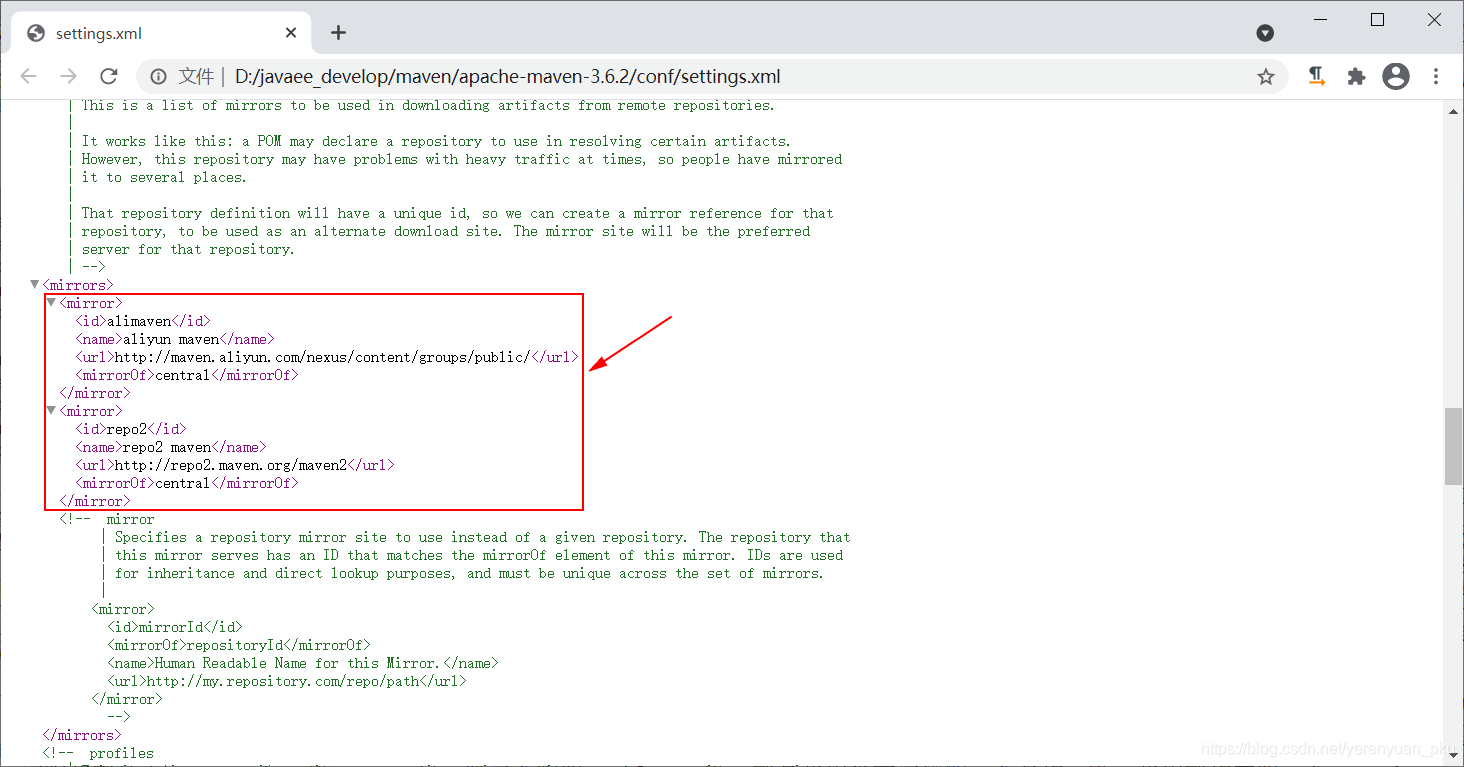Collapse the alimaven mirror element
1464x767 pixels.
(51, 303)
